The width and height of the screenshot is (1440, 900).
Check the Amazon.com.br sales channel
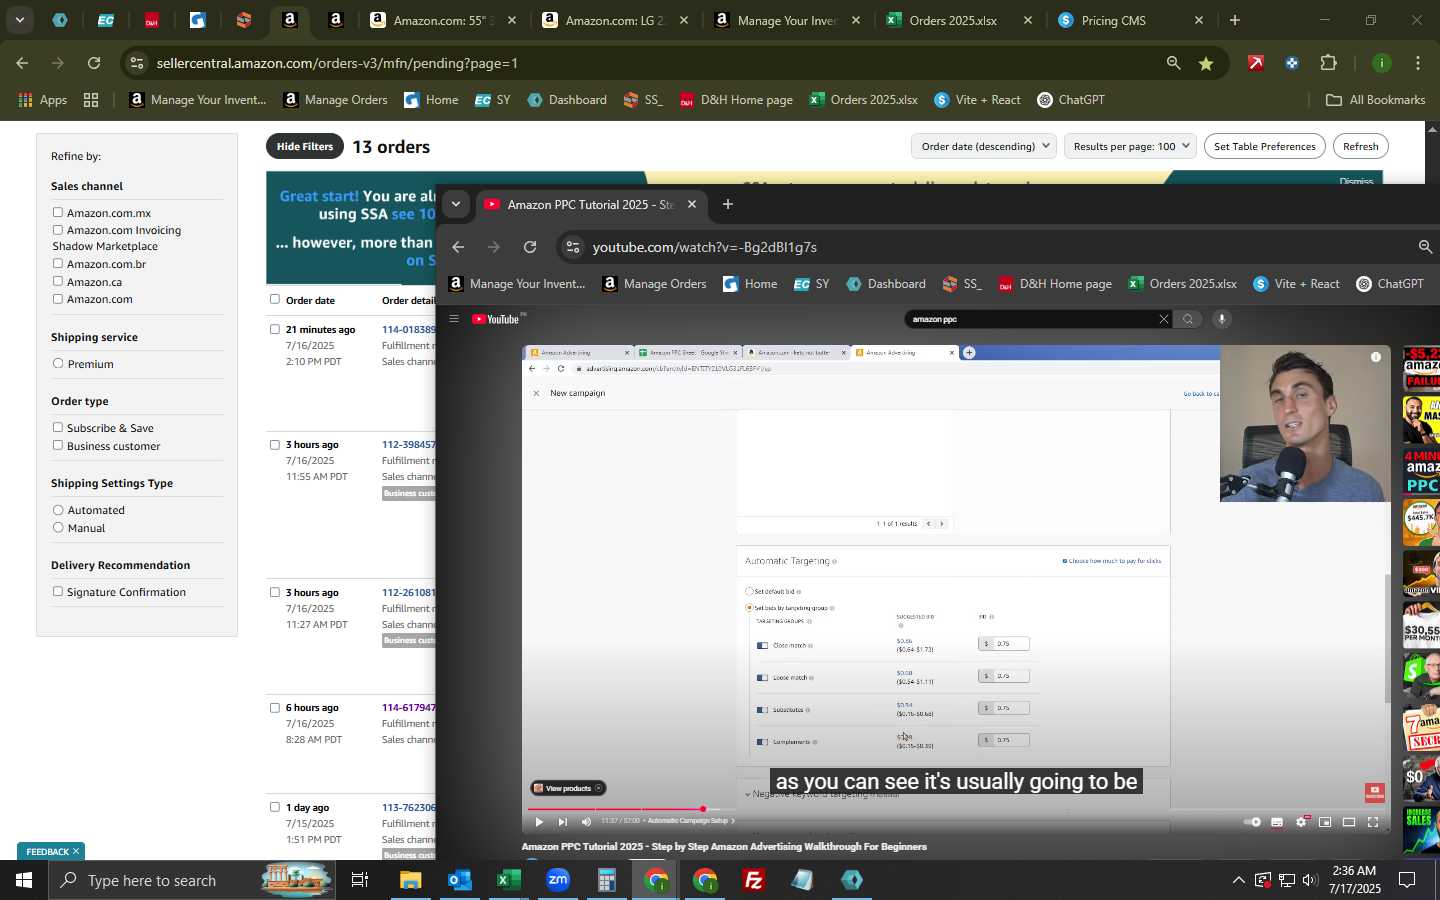coord(58,264)
